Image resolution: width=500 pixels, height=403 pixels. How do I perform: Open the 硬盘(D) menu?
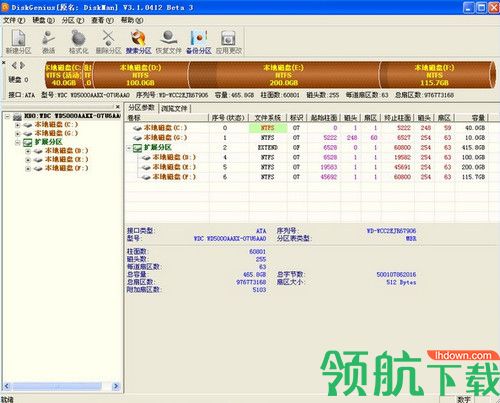click(x=43, y=20)
